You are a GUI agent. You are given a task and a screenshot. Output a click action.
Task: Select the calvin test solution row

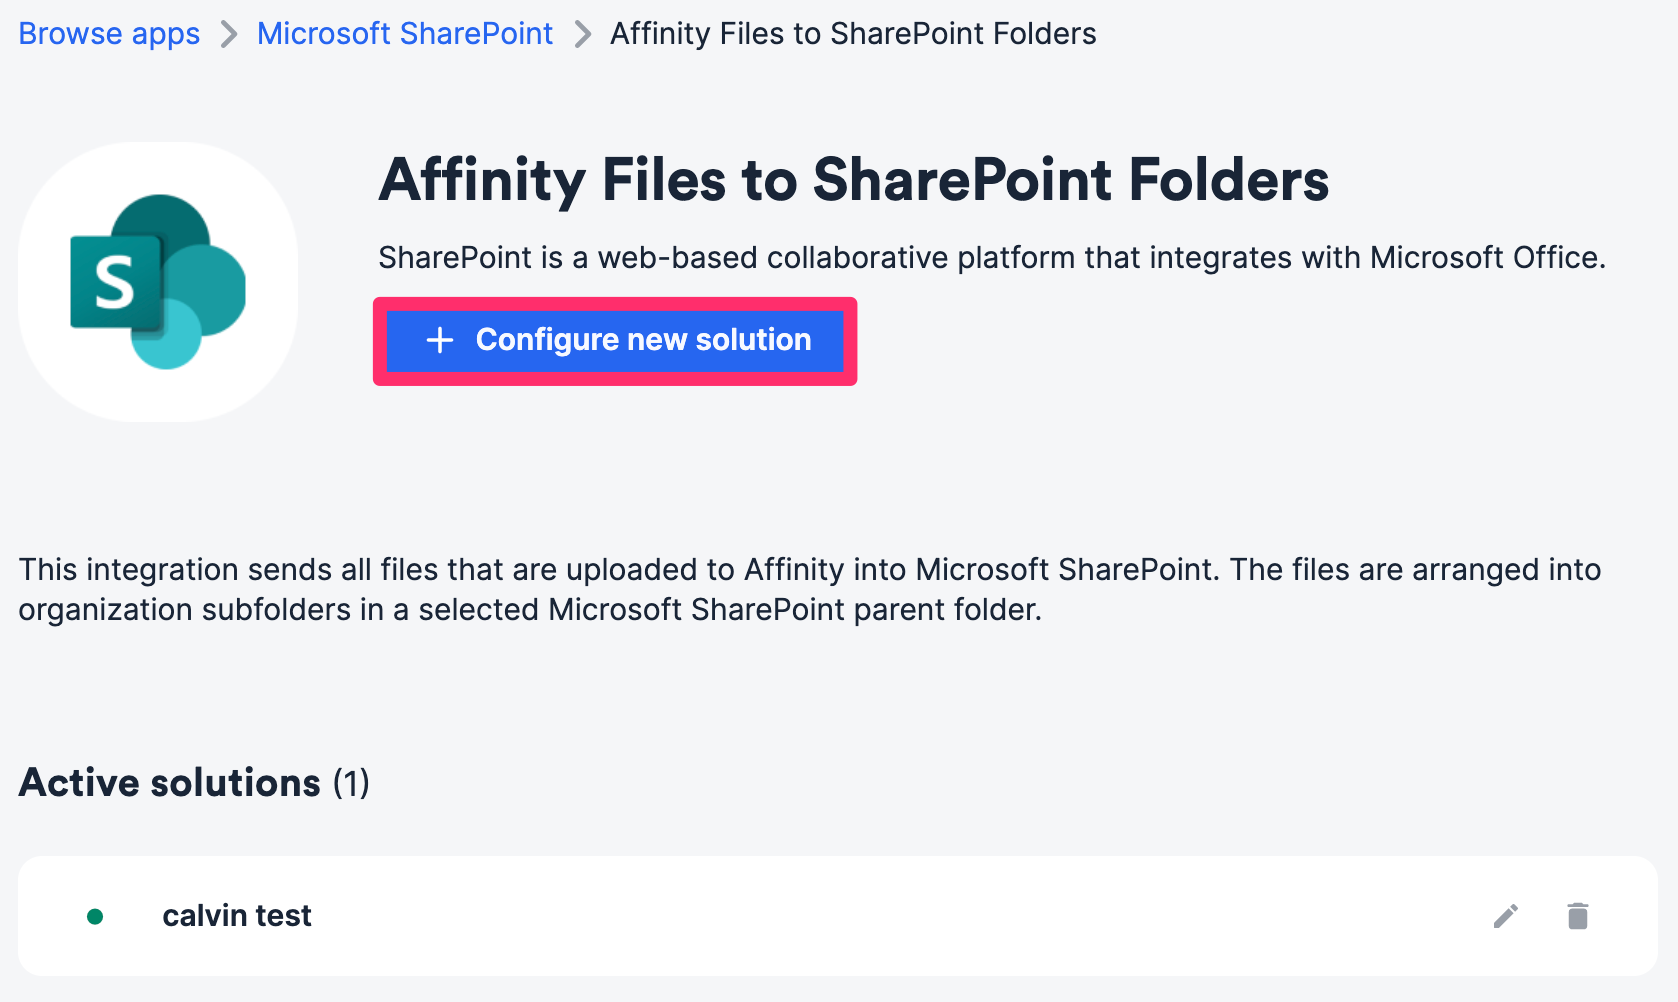point(800,915)
